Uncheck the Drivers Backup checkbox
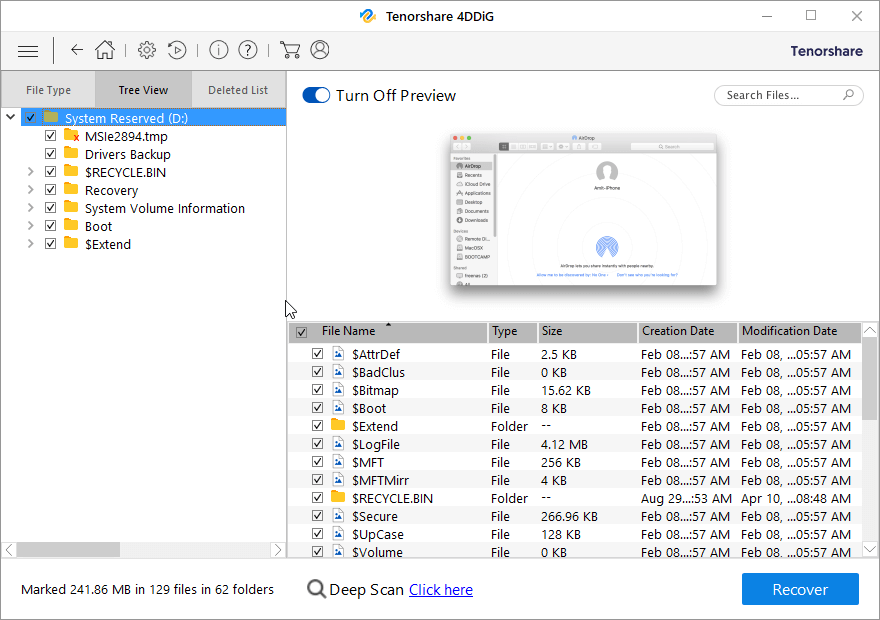The height and width of the screenshot is (620, 880). [x=51, y=154]
